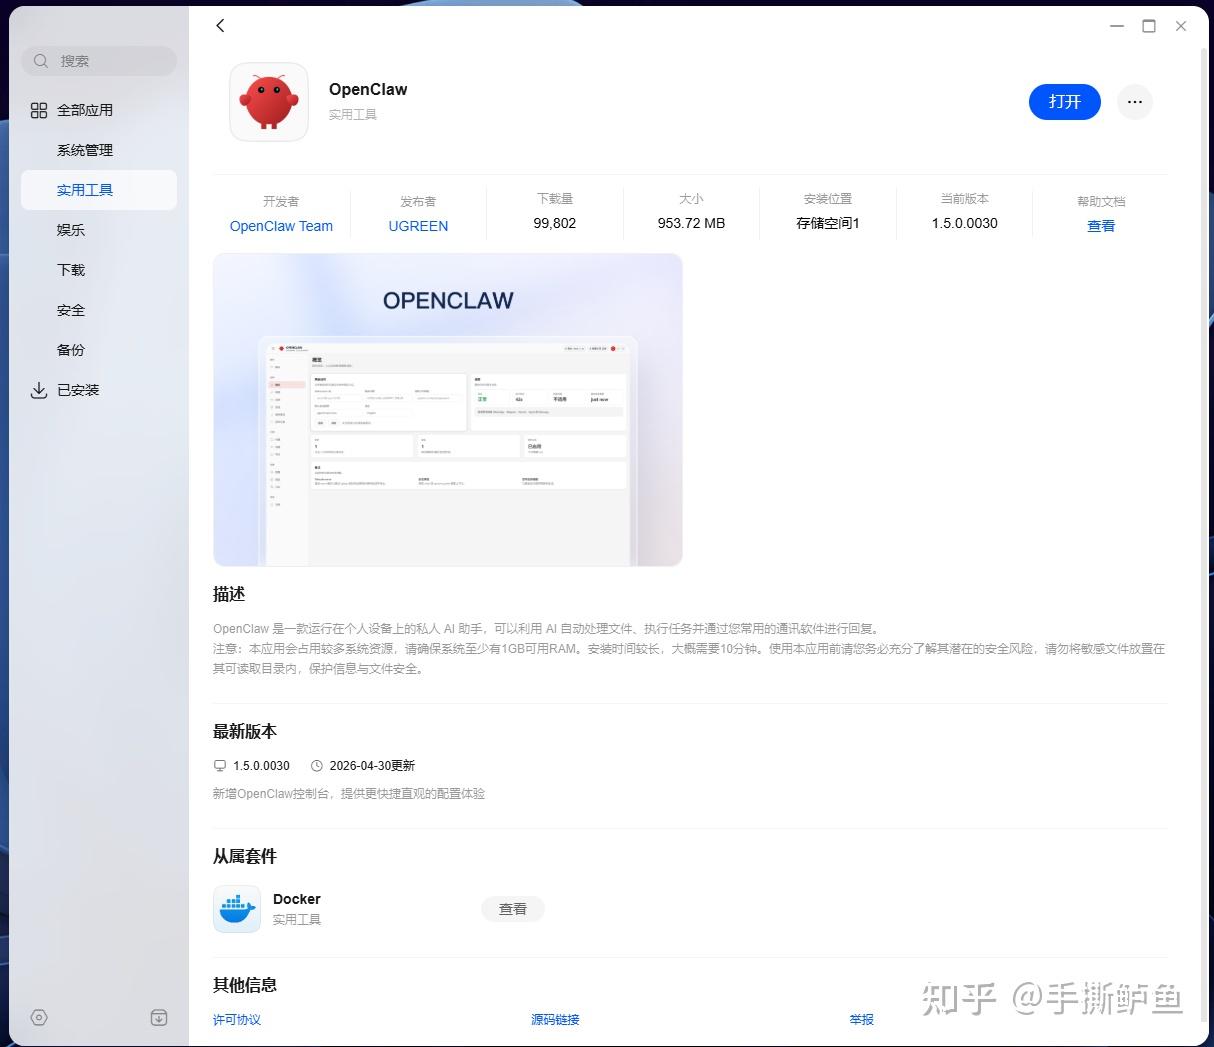Click the 2026-04-30更新 date text
The height and width of the screenshot is (1047, 1214).
[372, 766]
